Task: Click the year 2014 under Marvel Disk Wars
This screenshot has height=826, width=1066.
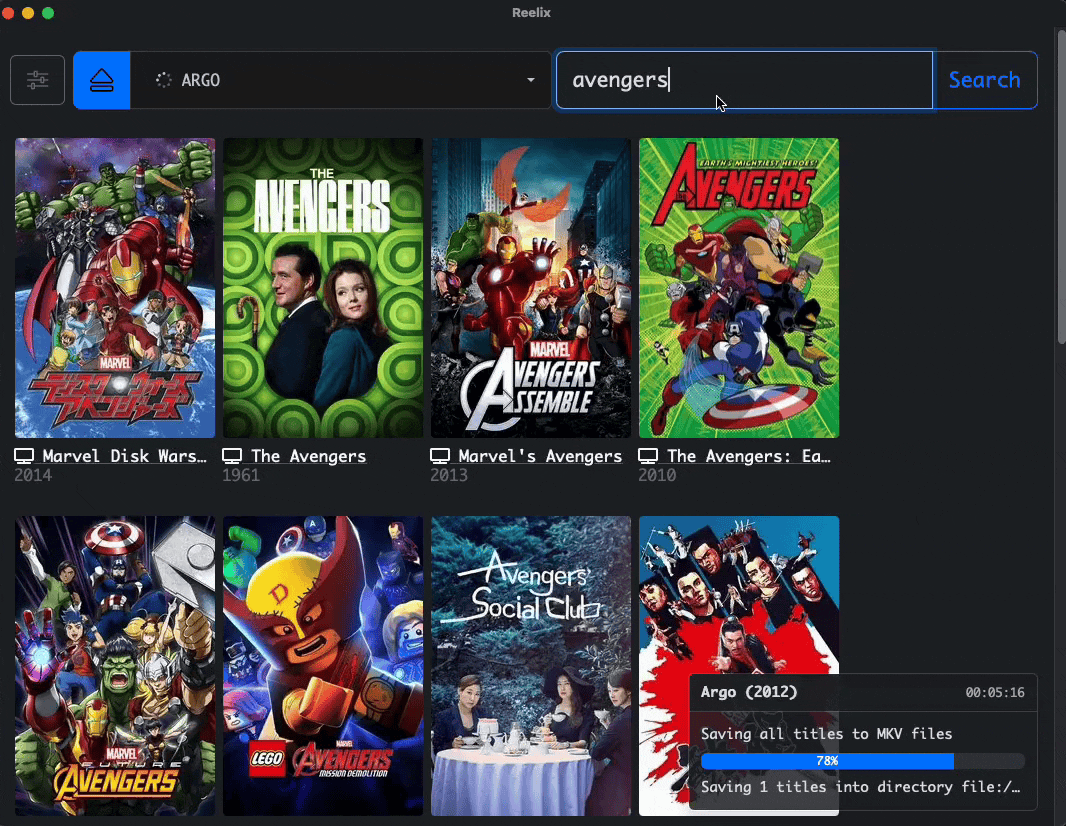Action: 33,475
